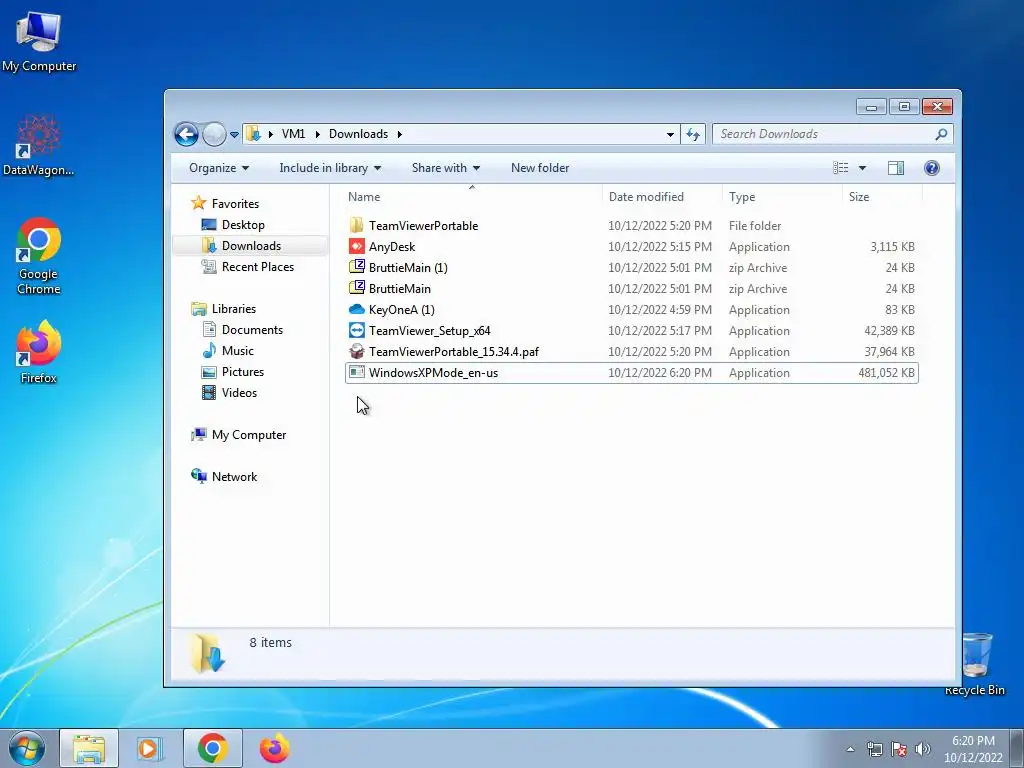This screenshot has height=768, width=1024.
Task: Select VM1 in the address breadcrumb
Action: tap(293, 134)
